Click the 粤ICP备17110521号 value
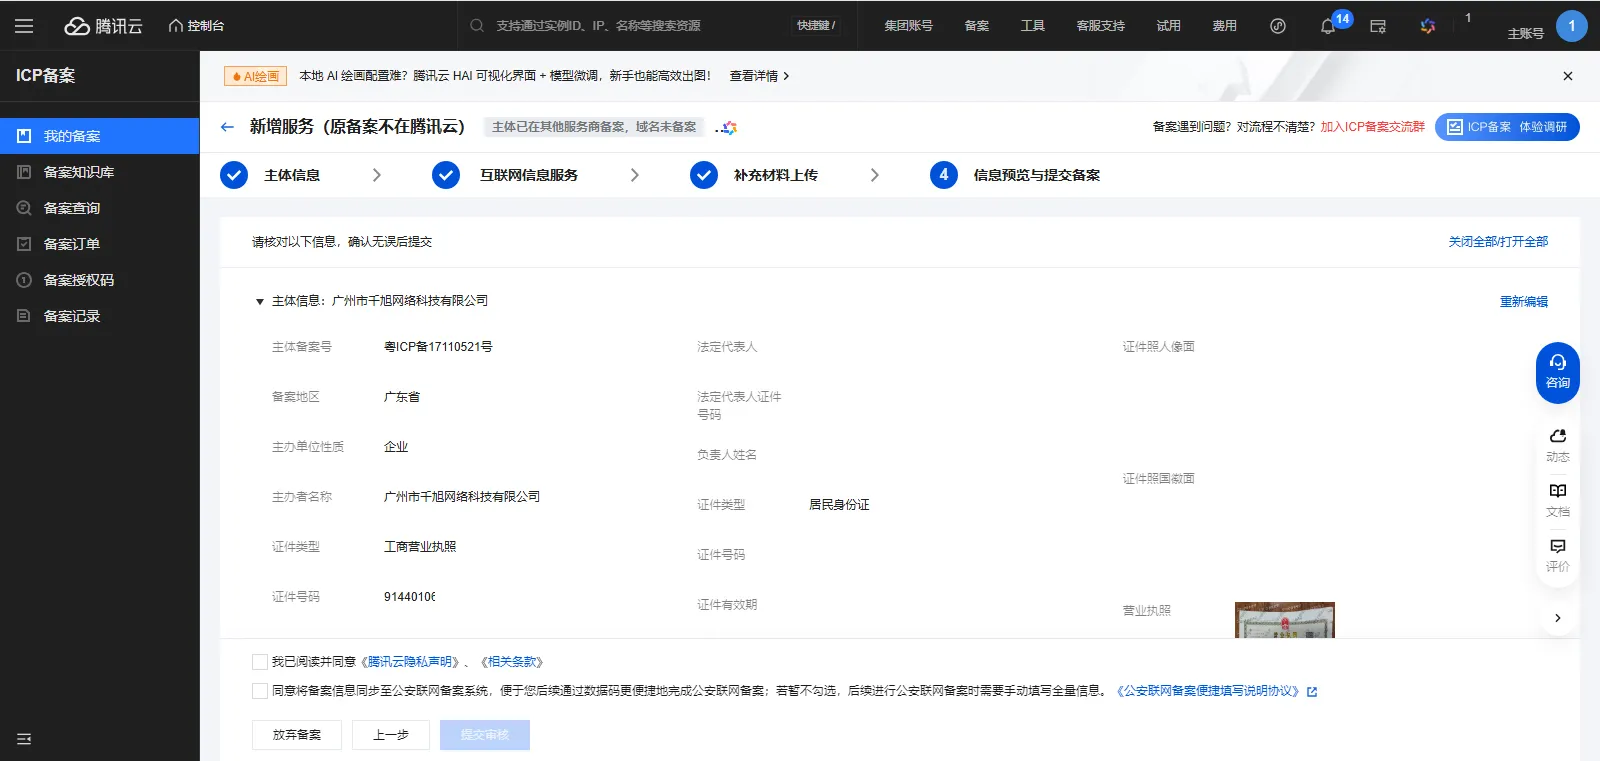The width and height of the screenshot is (1600, 761). point(438,347)
